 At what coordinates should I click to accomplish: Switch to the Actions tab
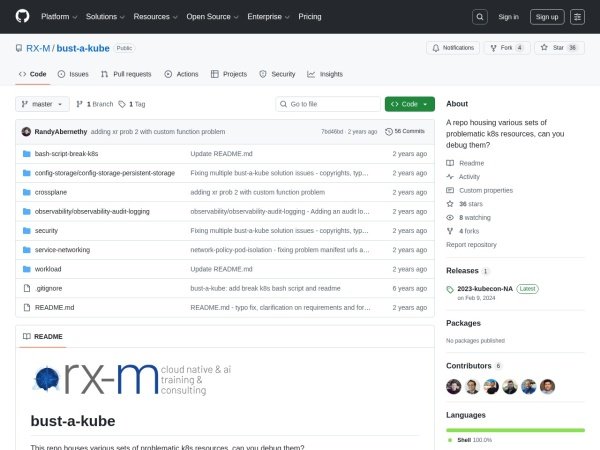181,74
